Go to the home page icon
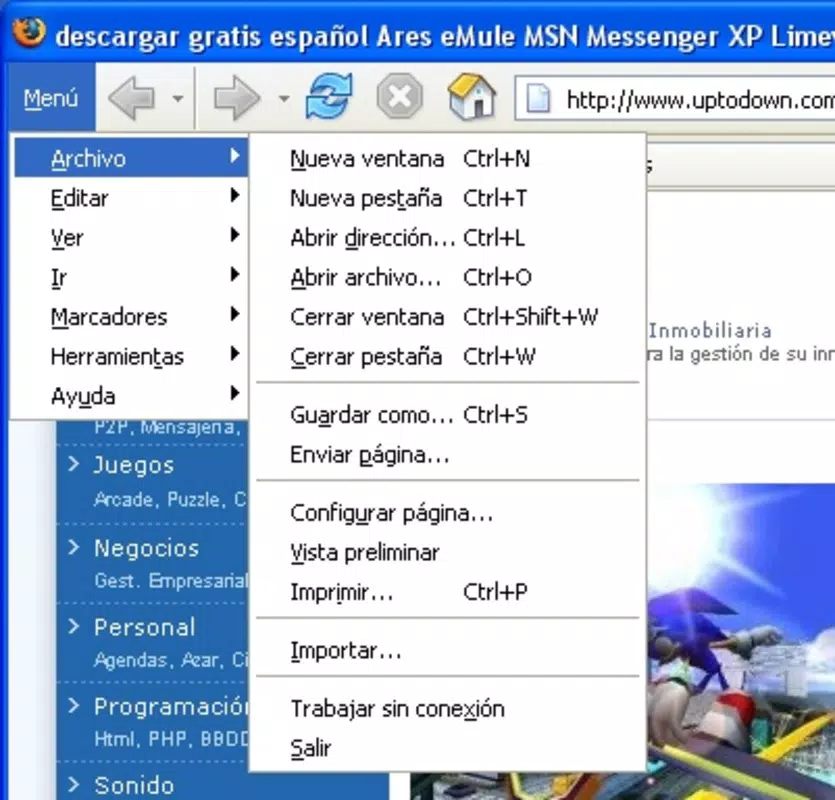Screen dimensions: 835x800 (x=472, y=97)
